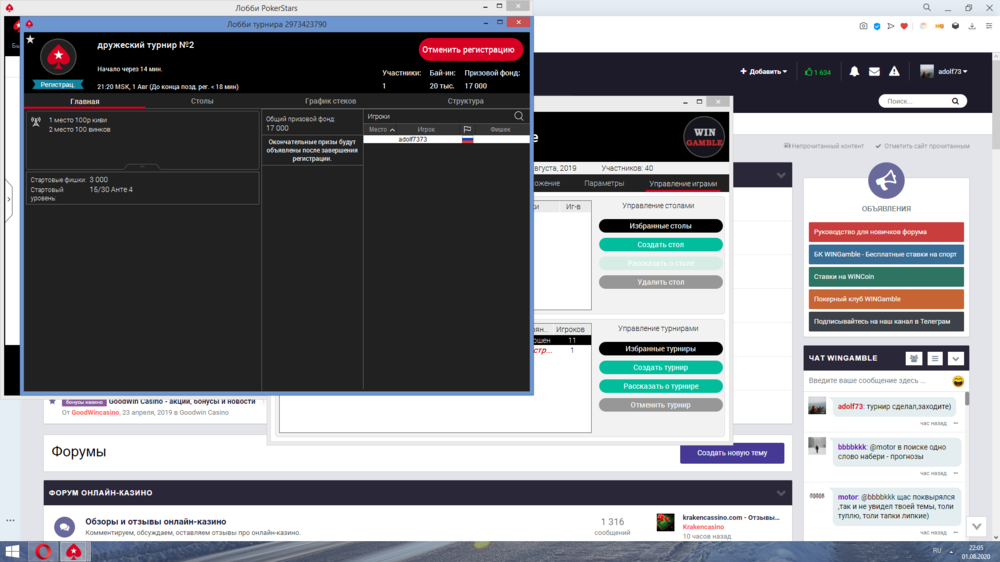Click the browser snapshot camera icon

click(863, 26)
